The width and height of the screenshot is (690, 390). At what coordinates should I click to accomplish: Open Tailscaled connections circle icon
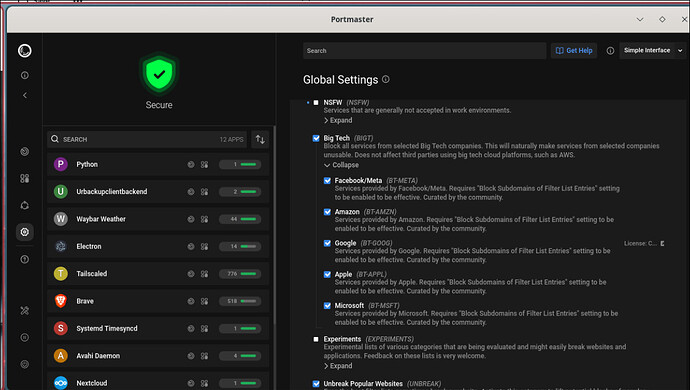pos(191,273)
